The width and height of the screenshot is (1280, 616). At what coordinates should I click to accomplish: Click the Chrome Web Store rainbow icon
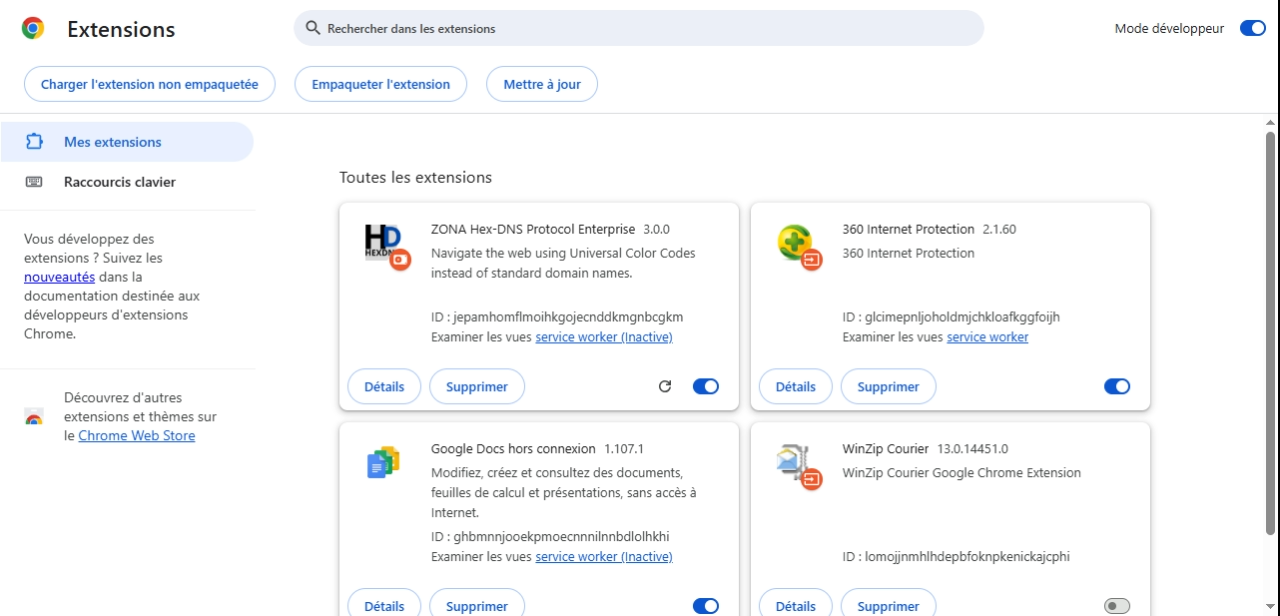tap(34, 417)
